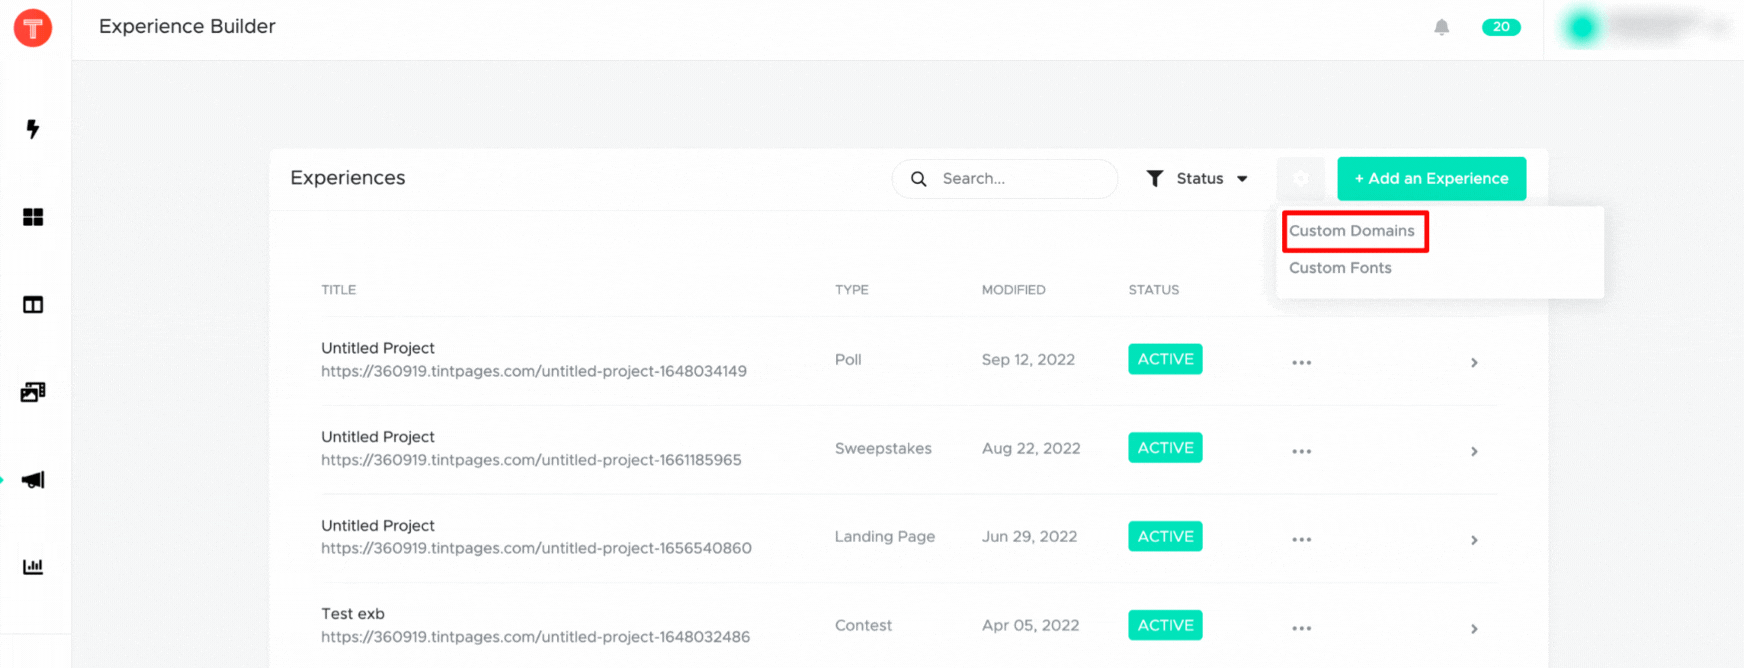Click the Poll type cell
Image resolution: width=1744 pixels, height=668 pixels.
[848, 360]
